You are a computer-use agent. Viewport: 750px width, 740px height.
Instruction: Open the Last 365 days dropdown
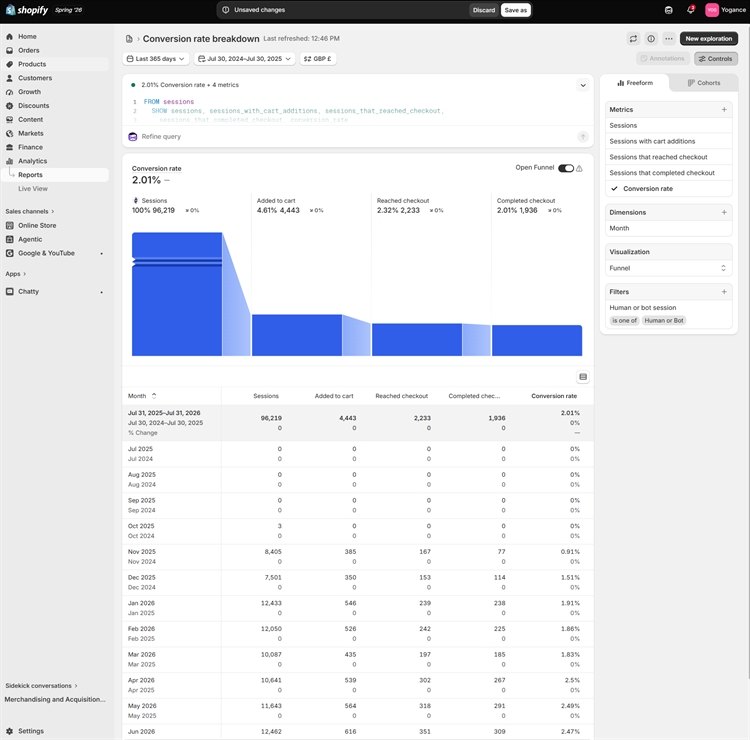[155, 59]
